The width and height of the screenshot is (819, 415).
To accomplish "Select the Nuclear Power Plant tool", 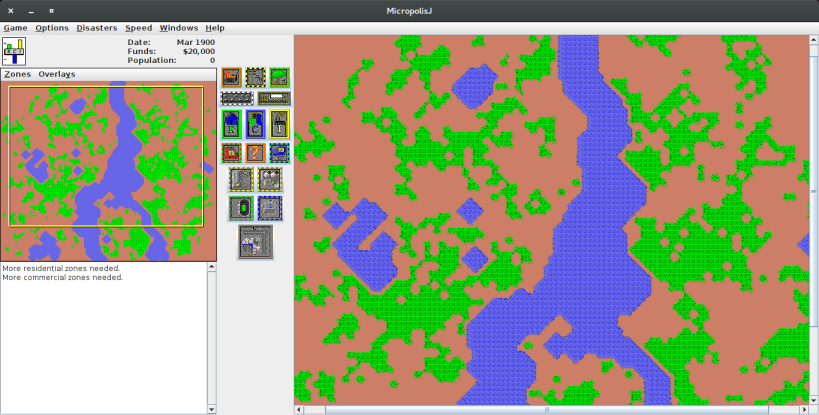I will pos(270,180).
